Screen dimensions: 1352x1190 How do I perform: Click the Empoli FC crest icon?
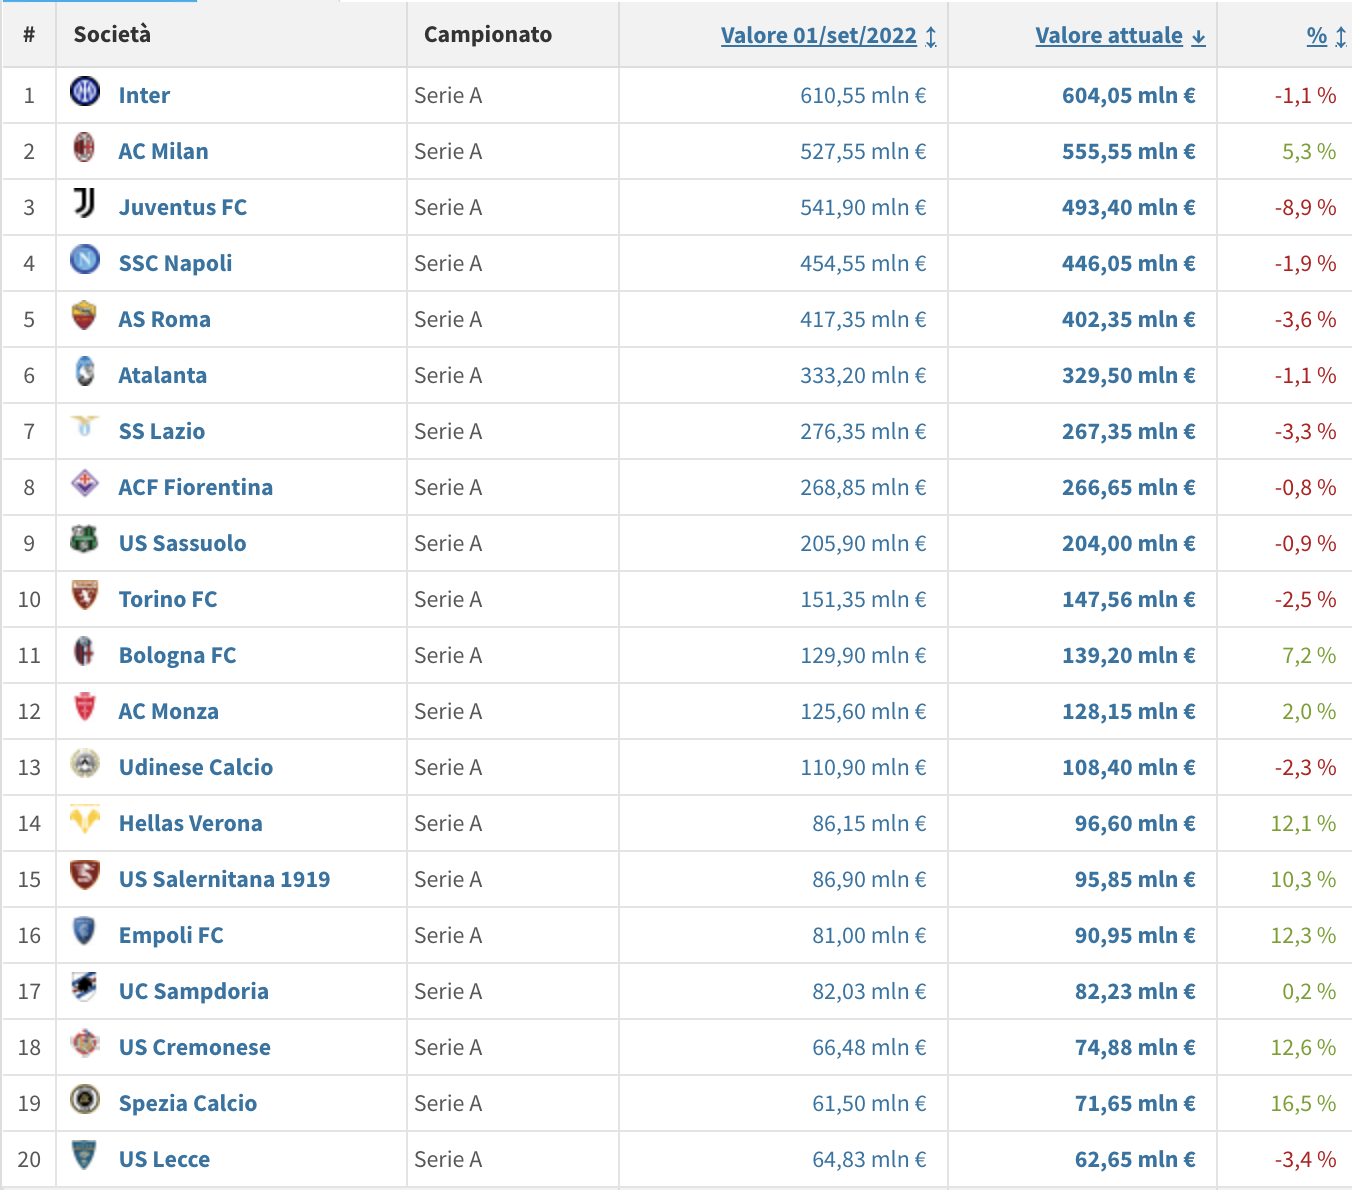(85, 931)
